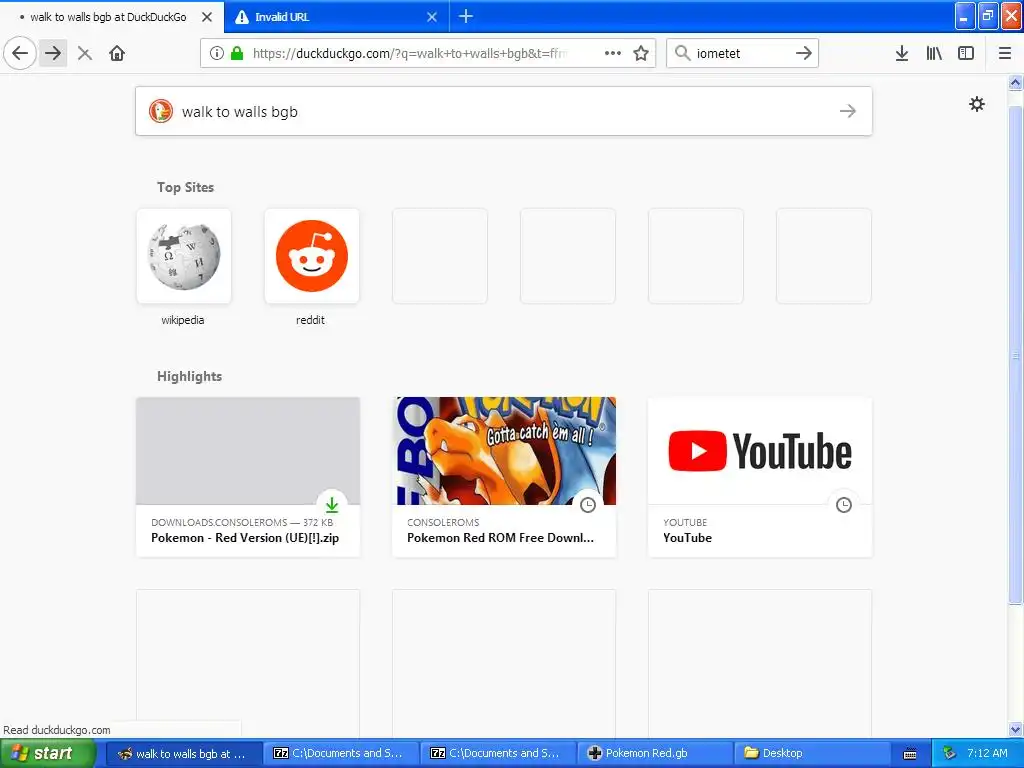
Task: Go back to the previous page
Action: click(x=20, y=53)
